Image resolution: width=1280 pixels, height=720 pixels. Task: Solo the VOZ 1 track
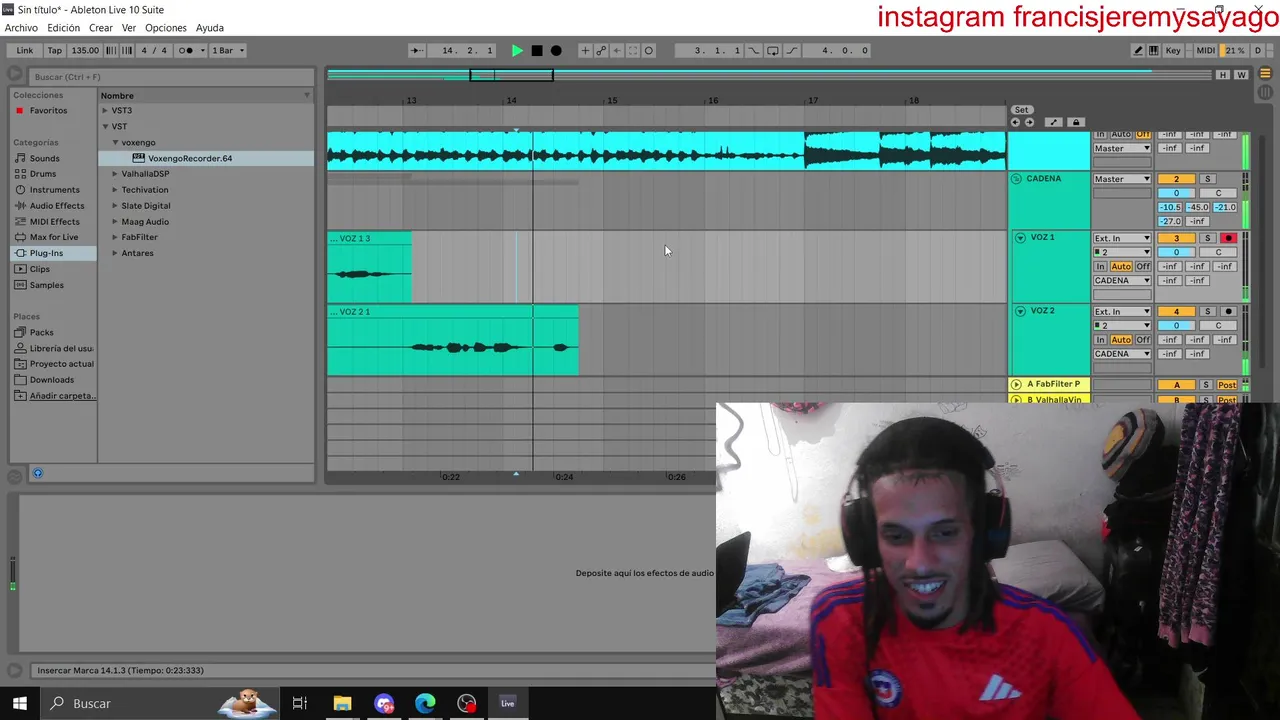coord(1207,238)
